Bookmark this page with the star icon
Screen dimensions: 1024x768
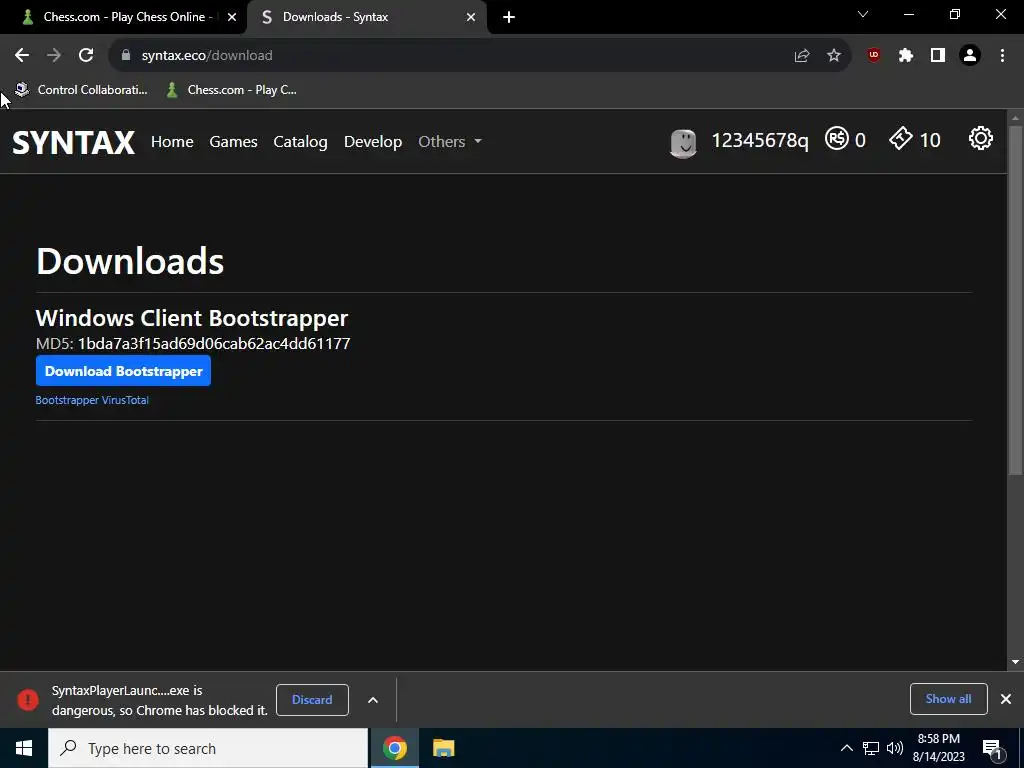(x=834, y=56)
